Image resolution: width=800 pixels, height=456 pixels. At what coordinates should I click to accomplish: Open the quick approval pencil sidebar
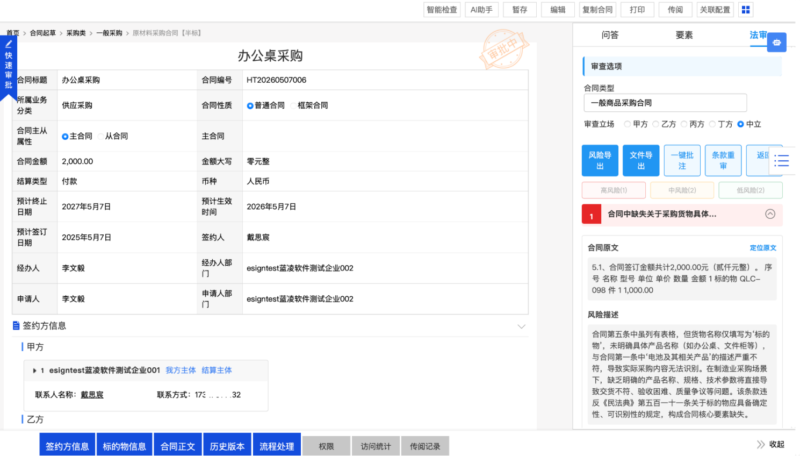(9, 65)
